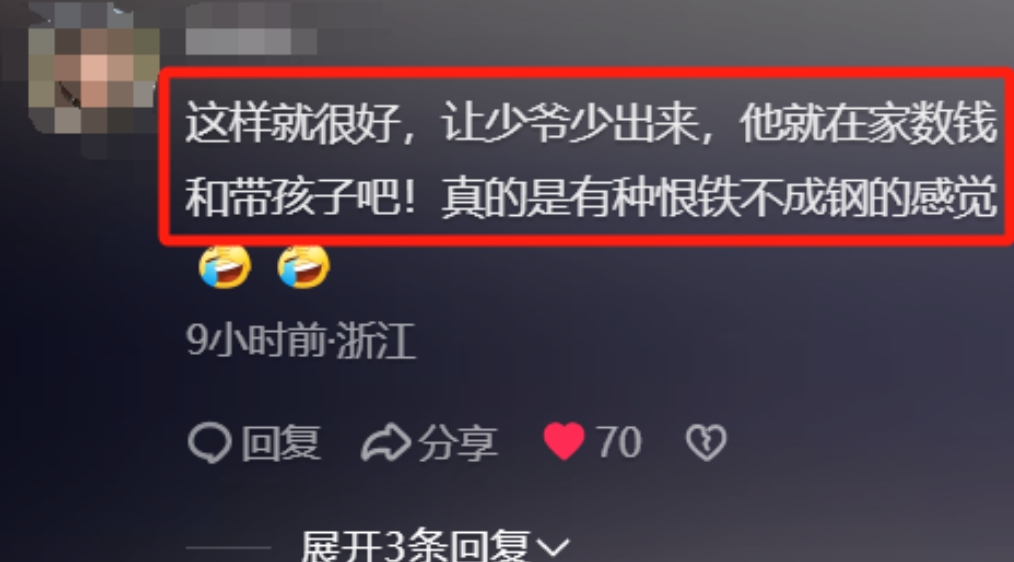
Task: Click the chevron after 展开3条回复
Action: click(553, 548)
